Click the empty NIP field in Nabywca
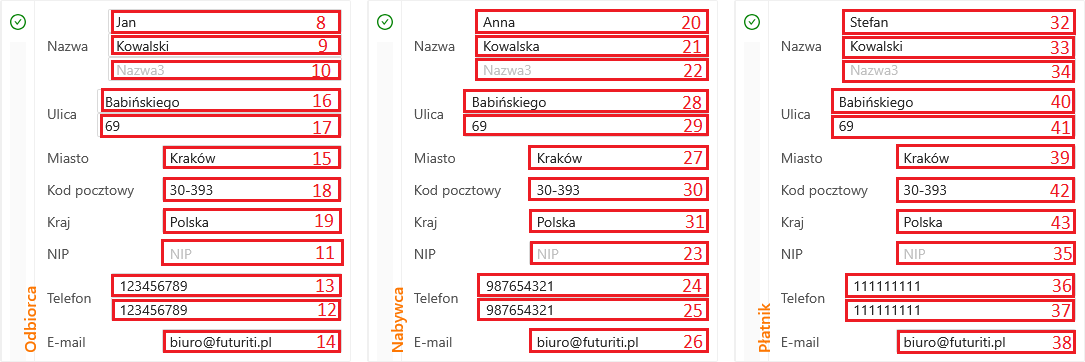 pyautogui.click(x=619, y=254)
